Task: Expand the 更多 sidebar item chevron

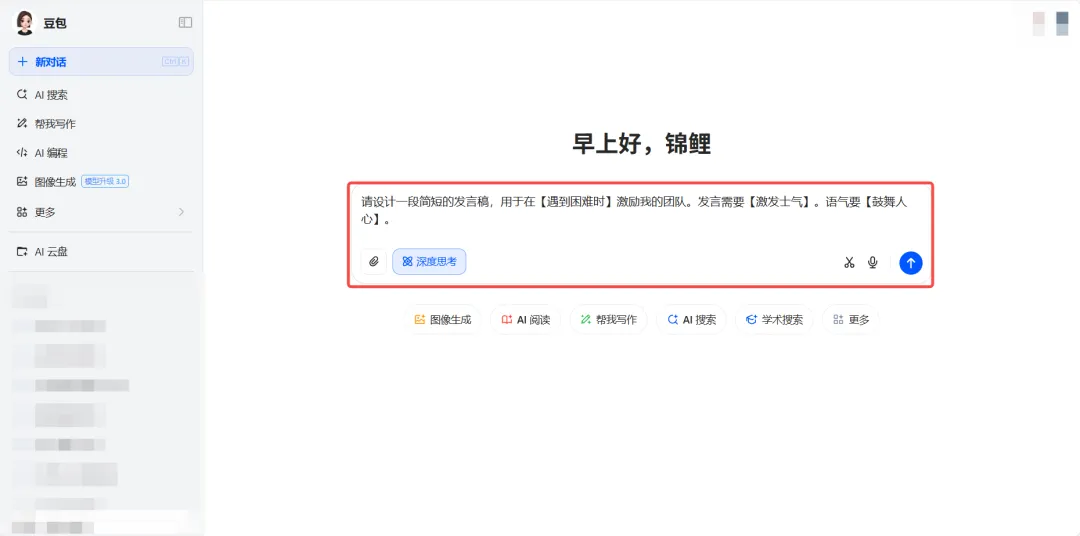Action: 181,212
